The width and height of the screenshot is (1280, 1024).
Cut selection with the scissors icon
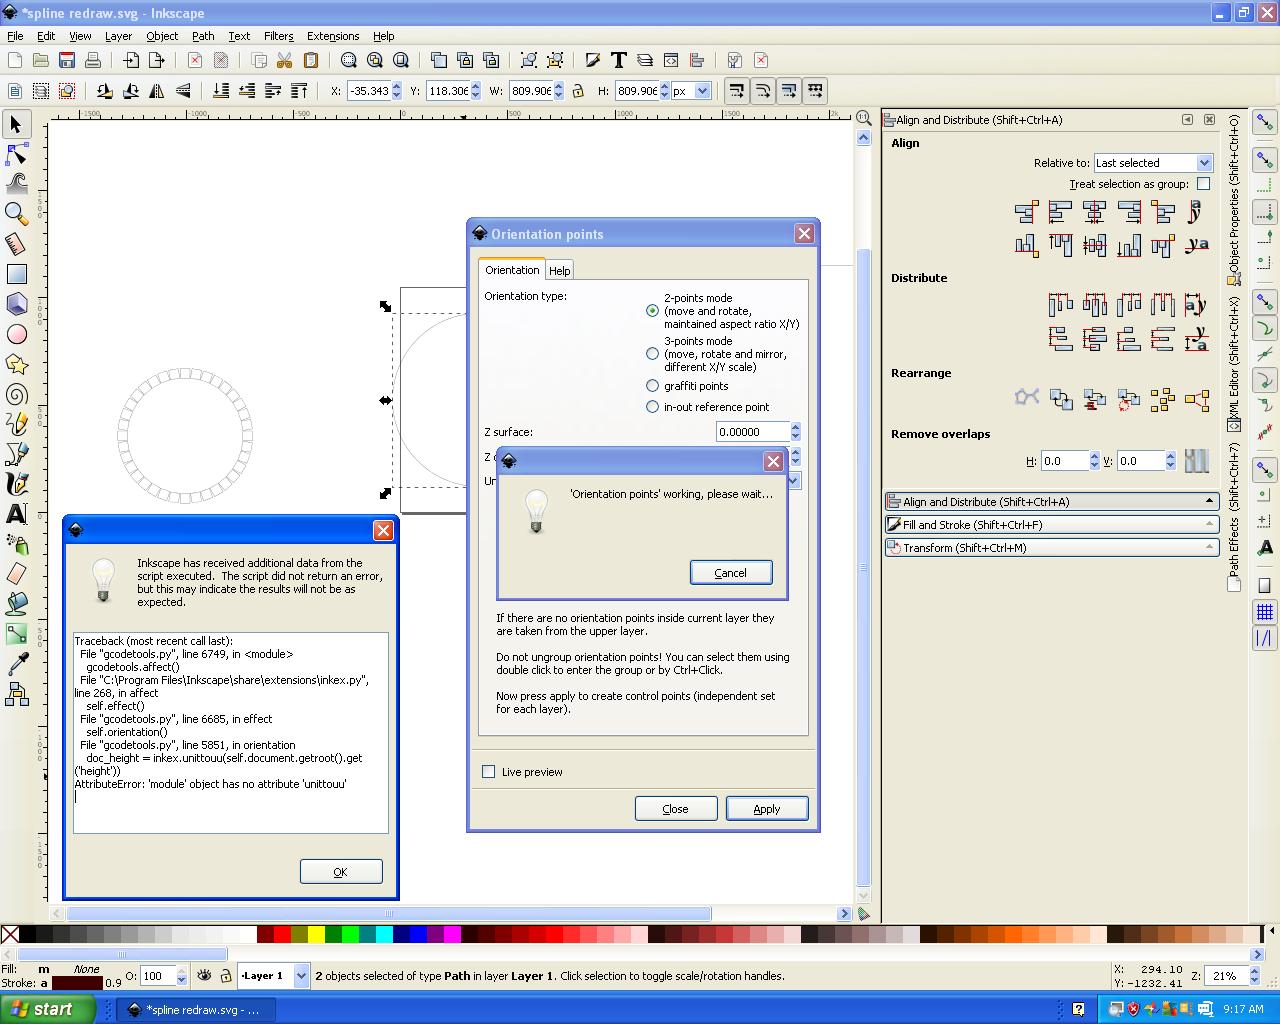click(x=285, y=61)
